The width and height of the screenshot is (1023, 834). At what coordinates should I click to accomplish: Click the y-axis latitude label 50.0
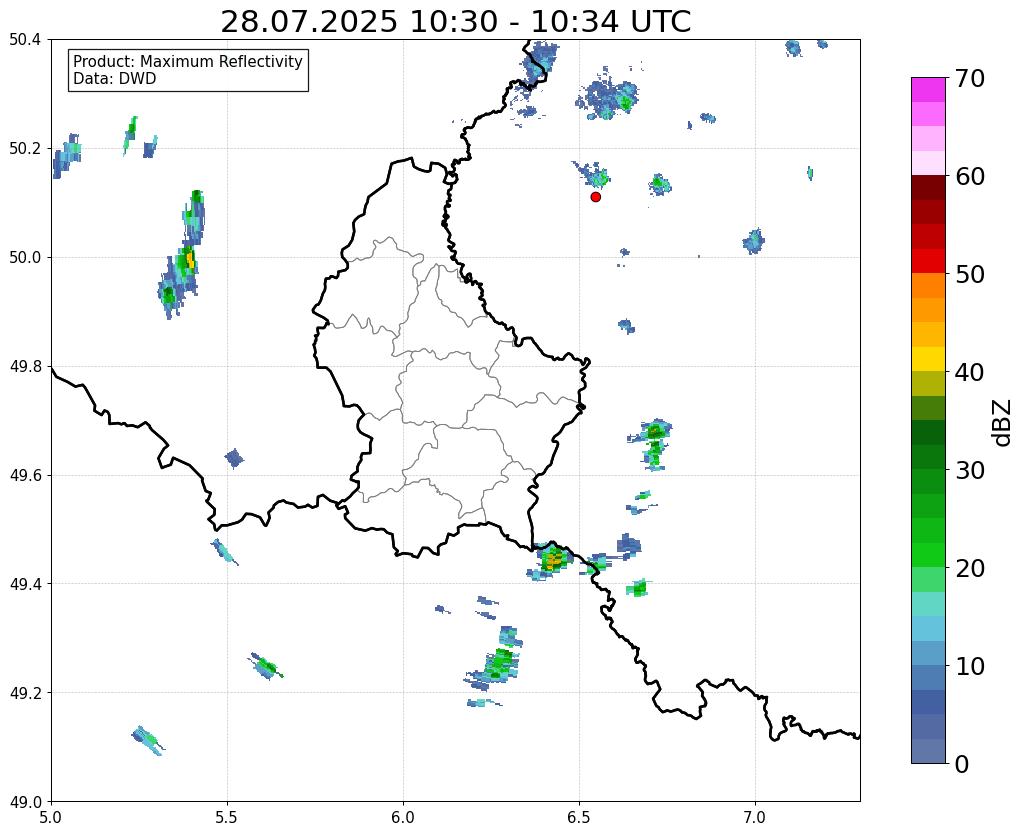point(25,258)
